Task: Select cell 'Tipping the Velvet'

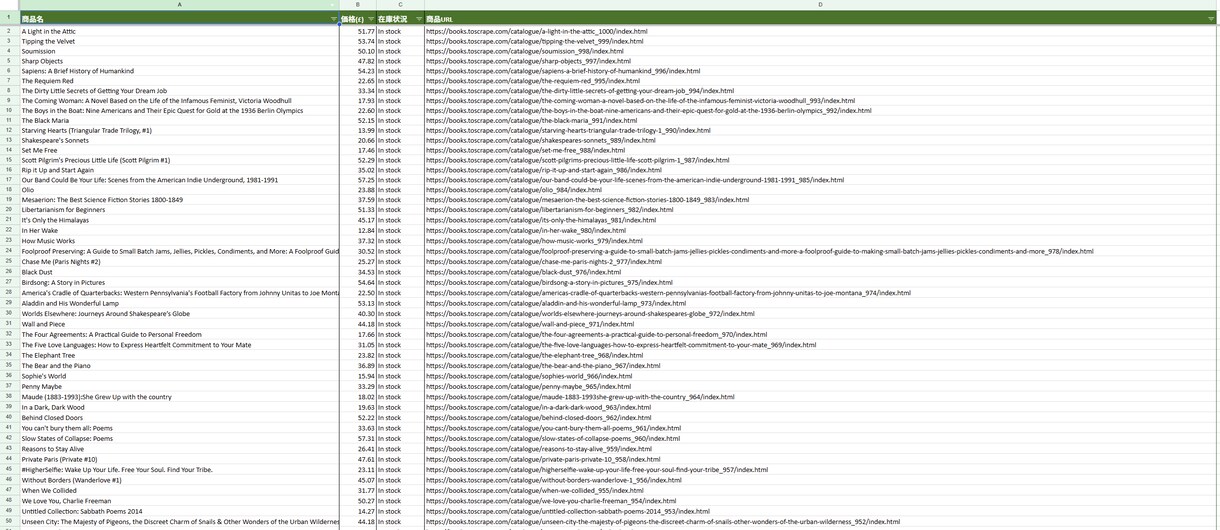Action: point(179,41)
